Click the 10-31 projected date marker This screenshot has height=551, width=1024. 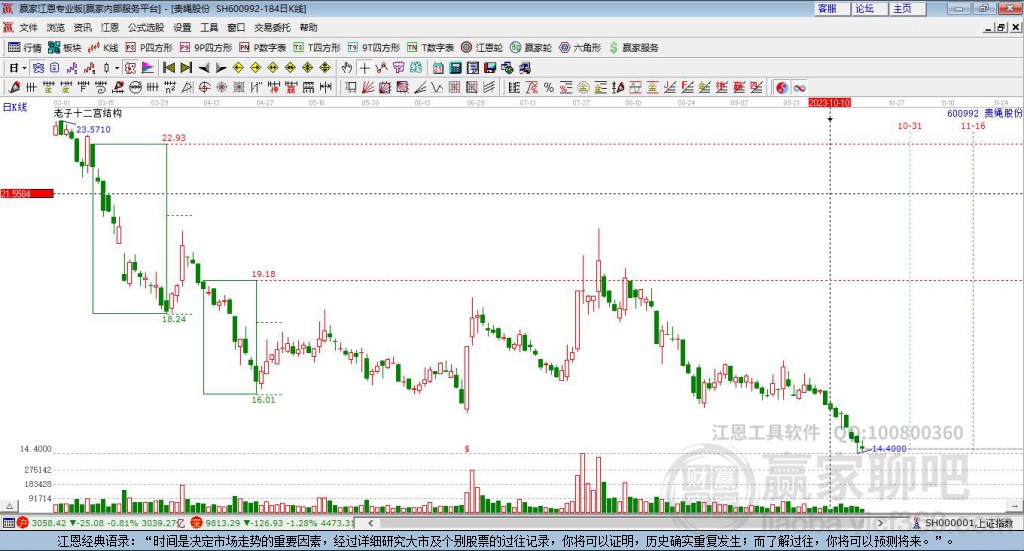[910, 125]
